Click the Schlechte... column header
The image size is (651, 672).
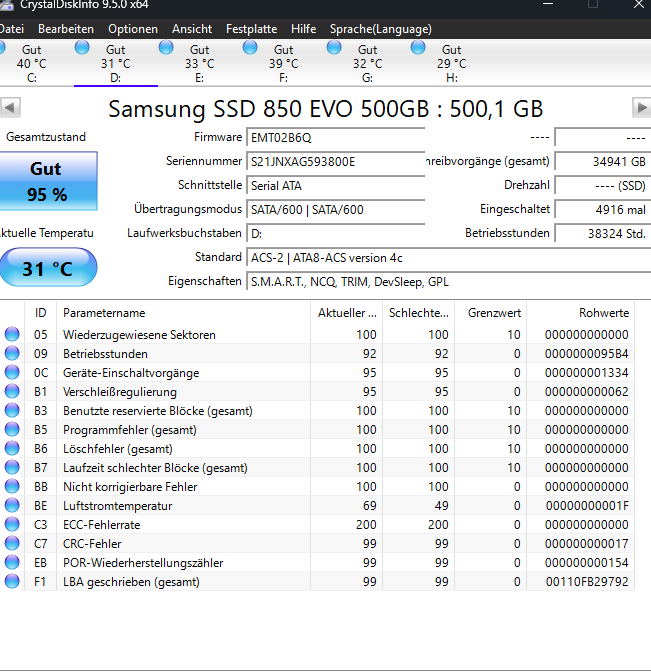coord(418,313)
